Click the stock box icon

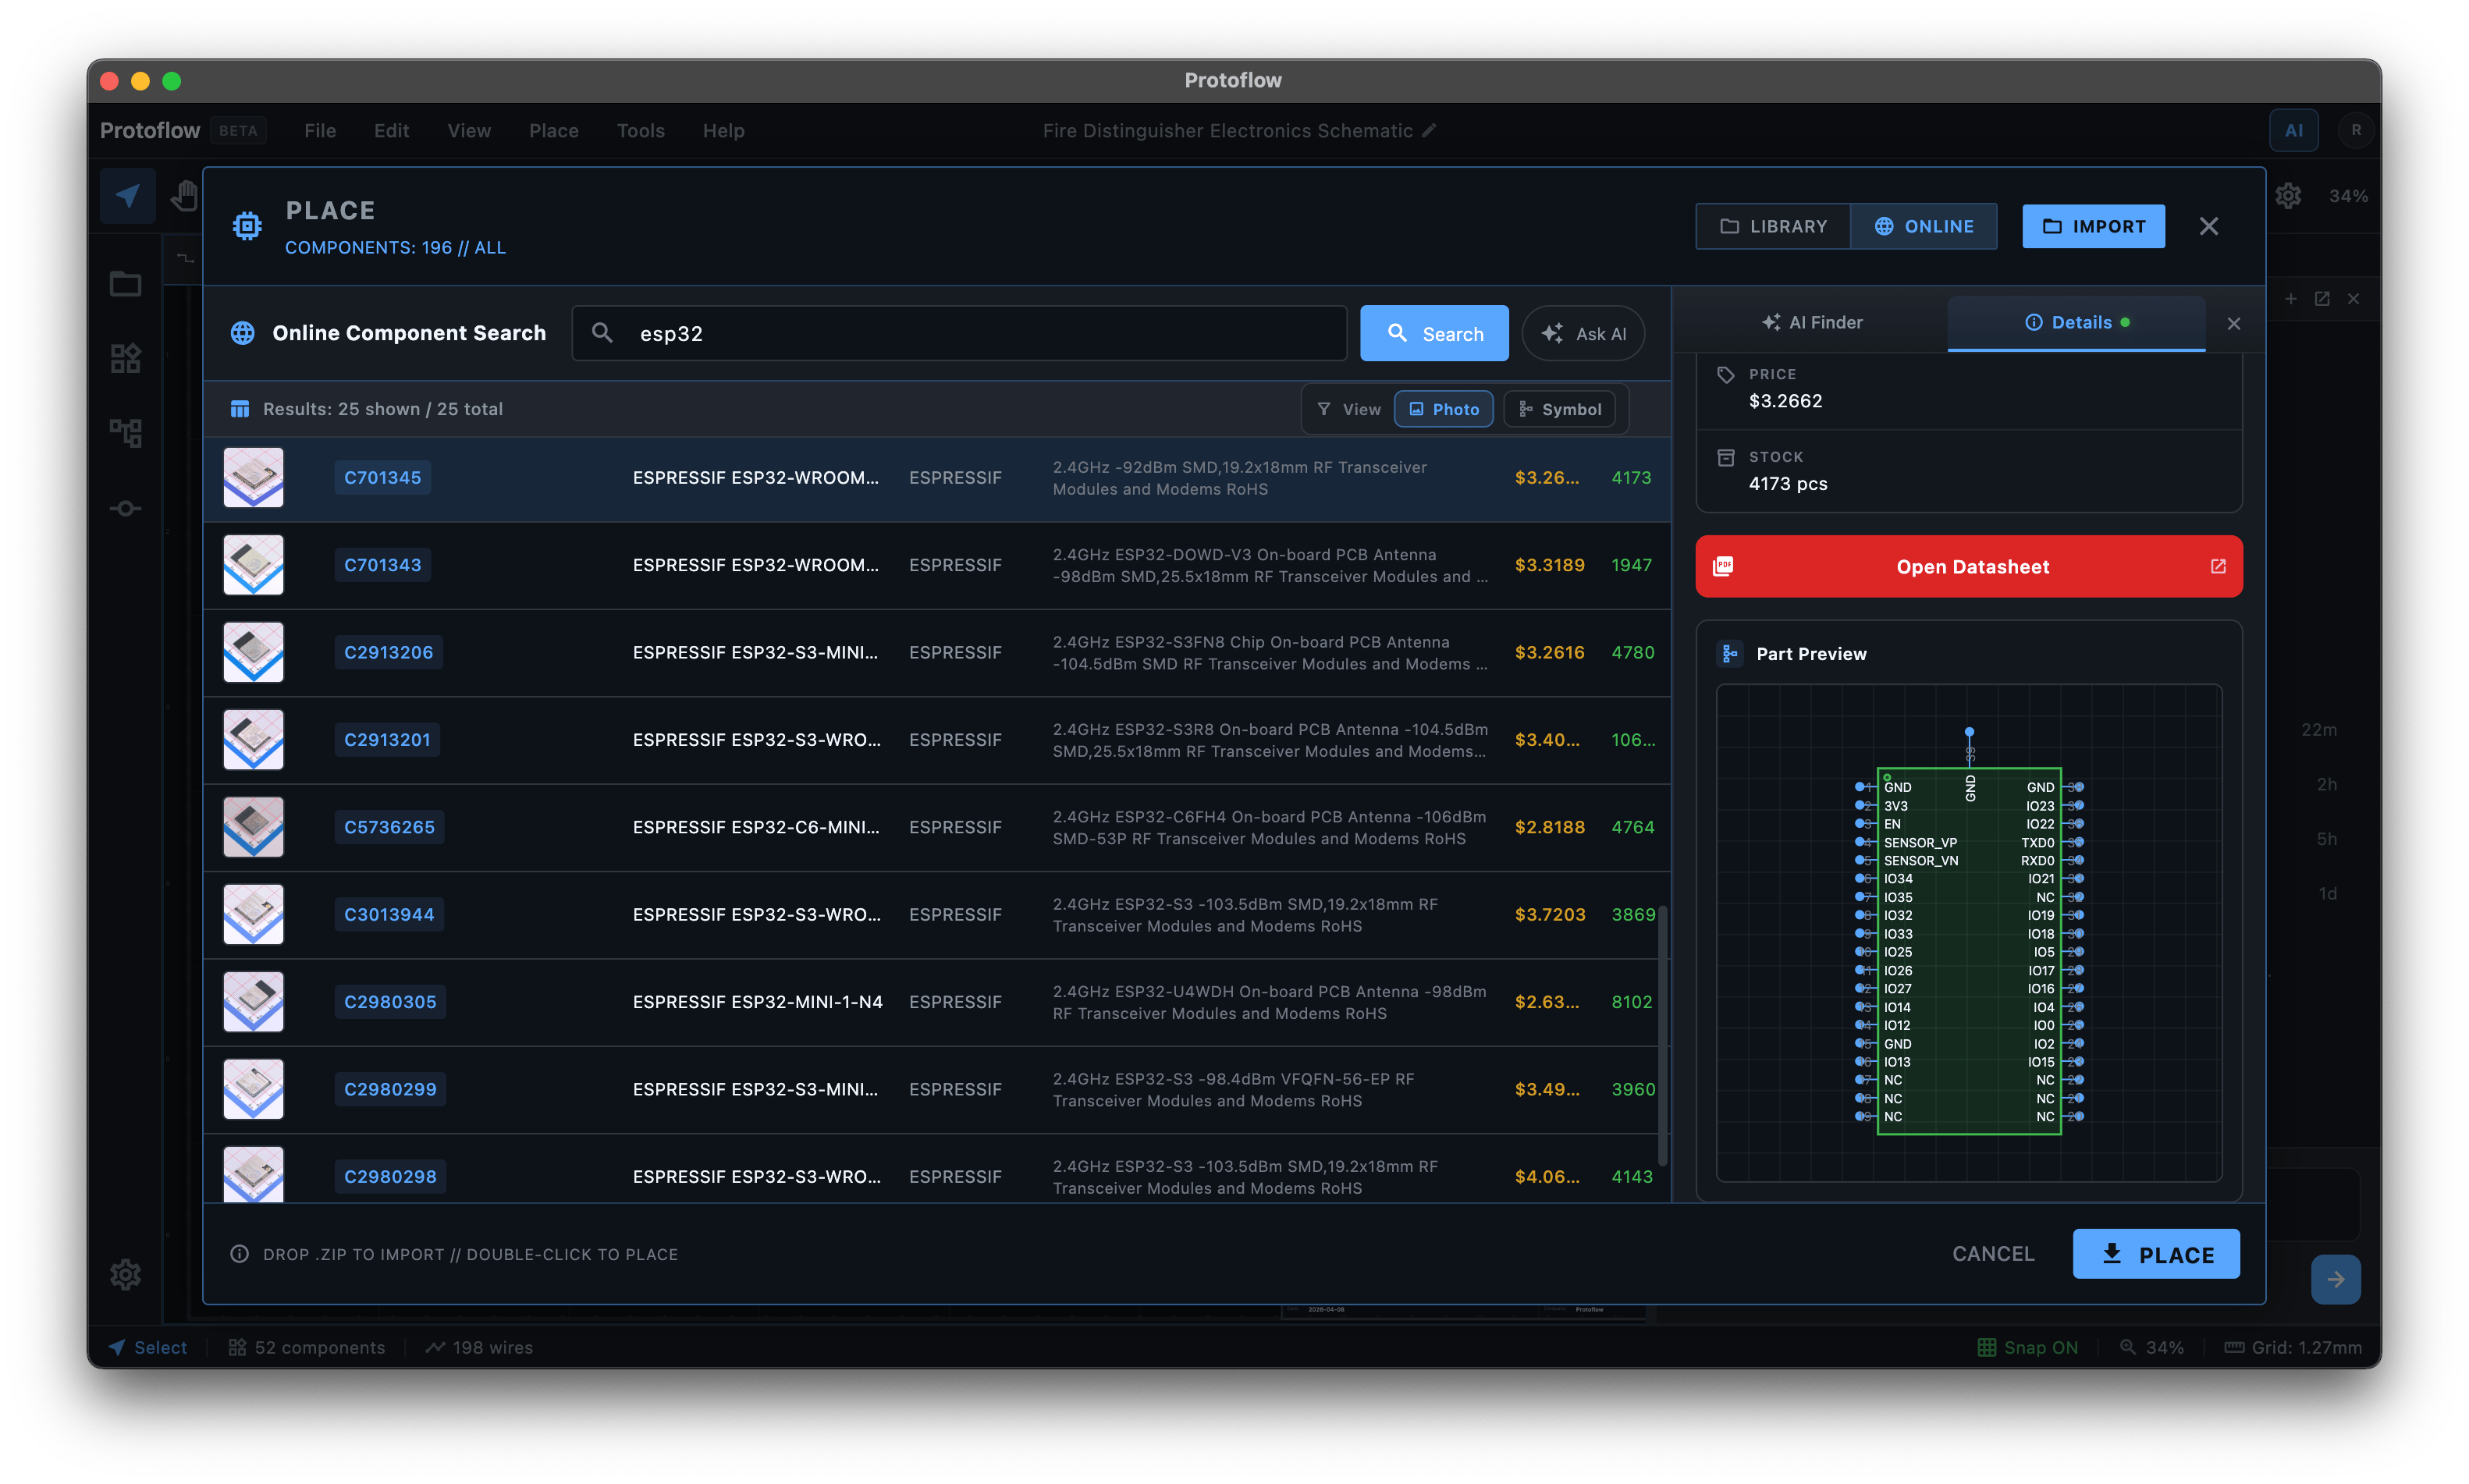tap(1726, 458)
